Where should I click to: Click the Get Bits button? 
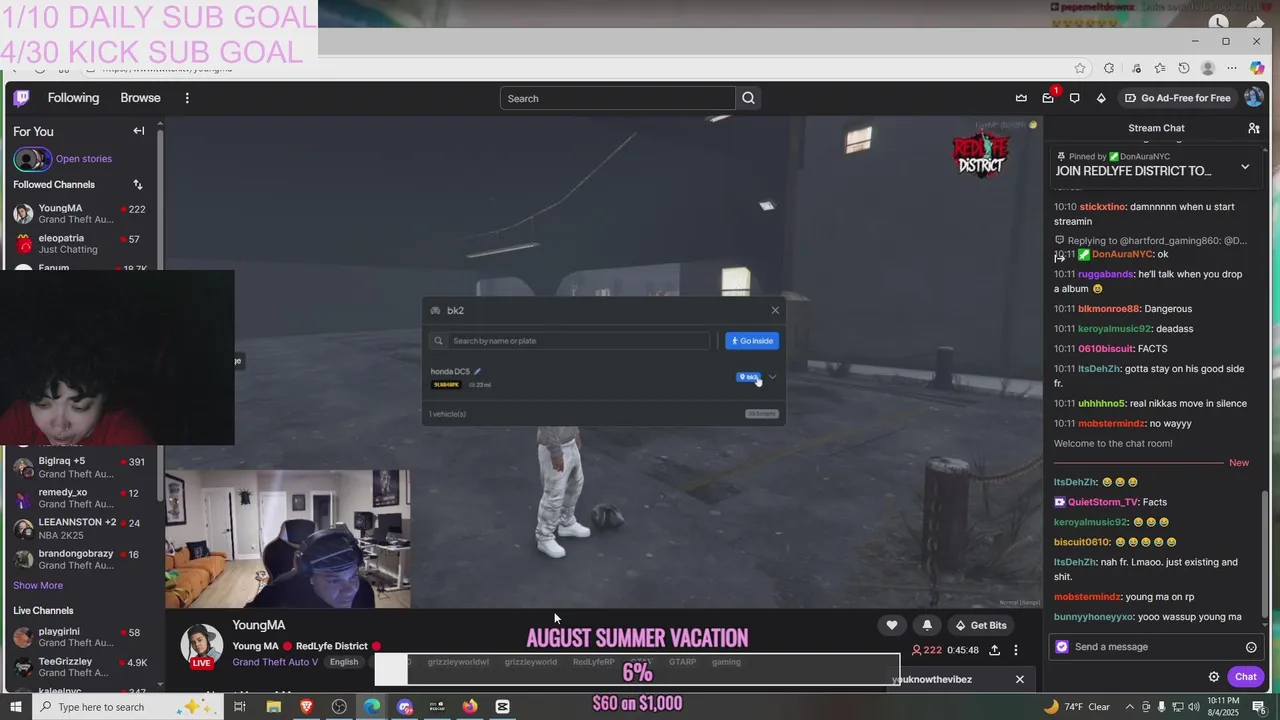[x=981, y=625]
